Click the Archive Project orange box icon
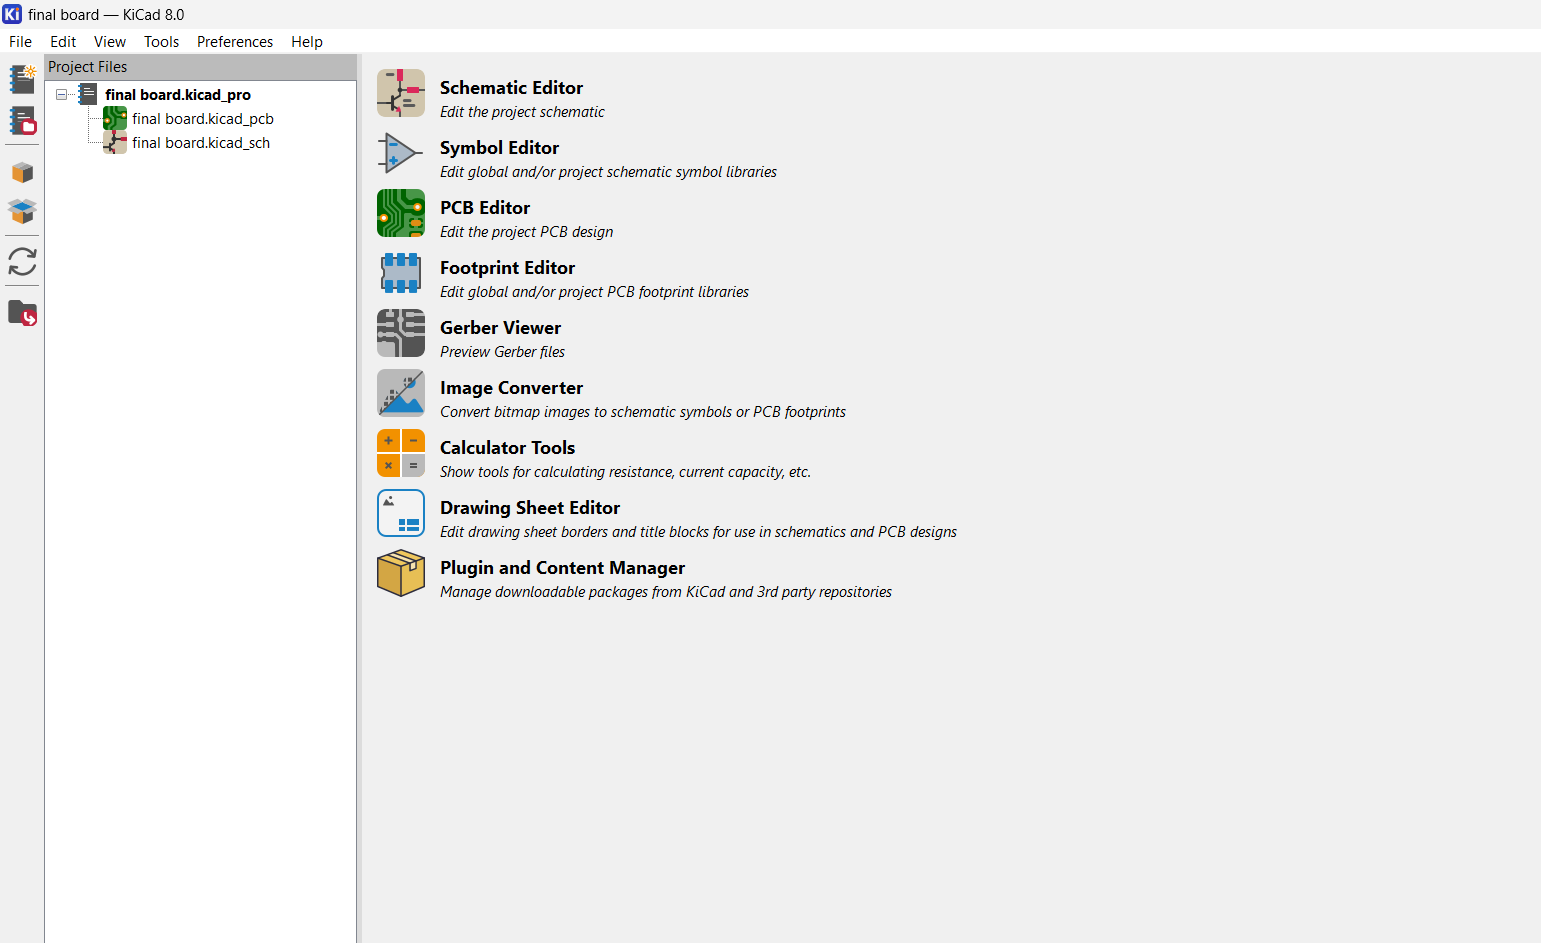 pyautogui.click(x=22, y=172)
